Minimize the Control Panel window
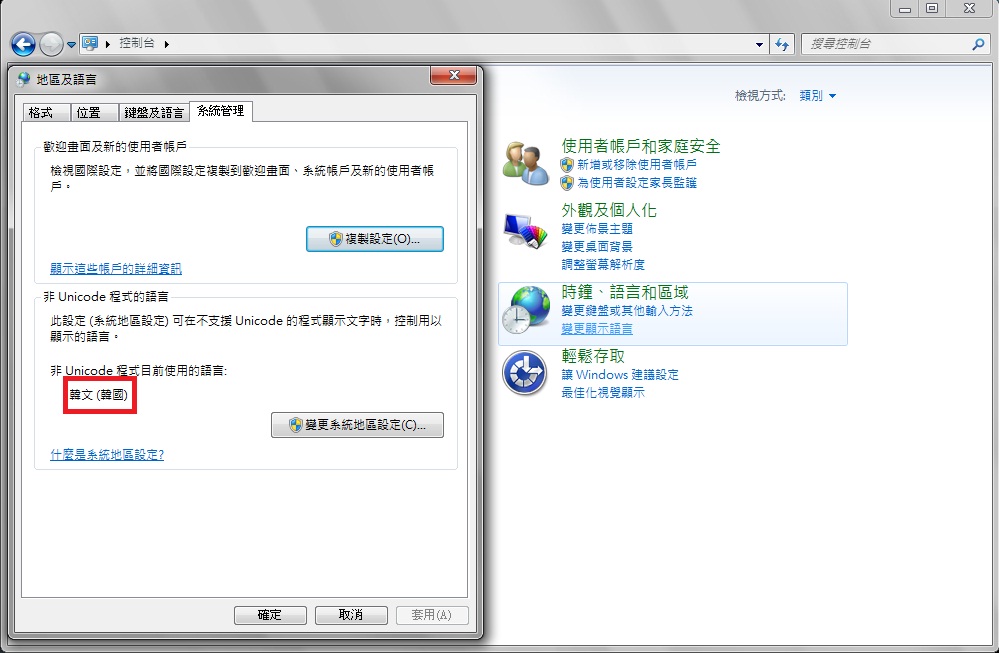The width and height of the screenshot is (999, 653). (x=904, y=9)
